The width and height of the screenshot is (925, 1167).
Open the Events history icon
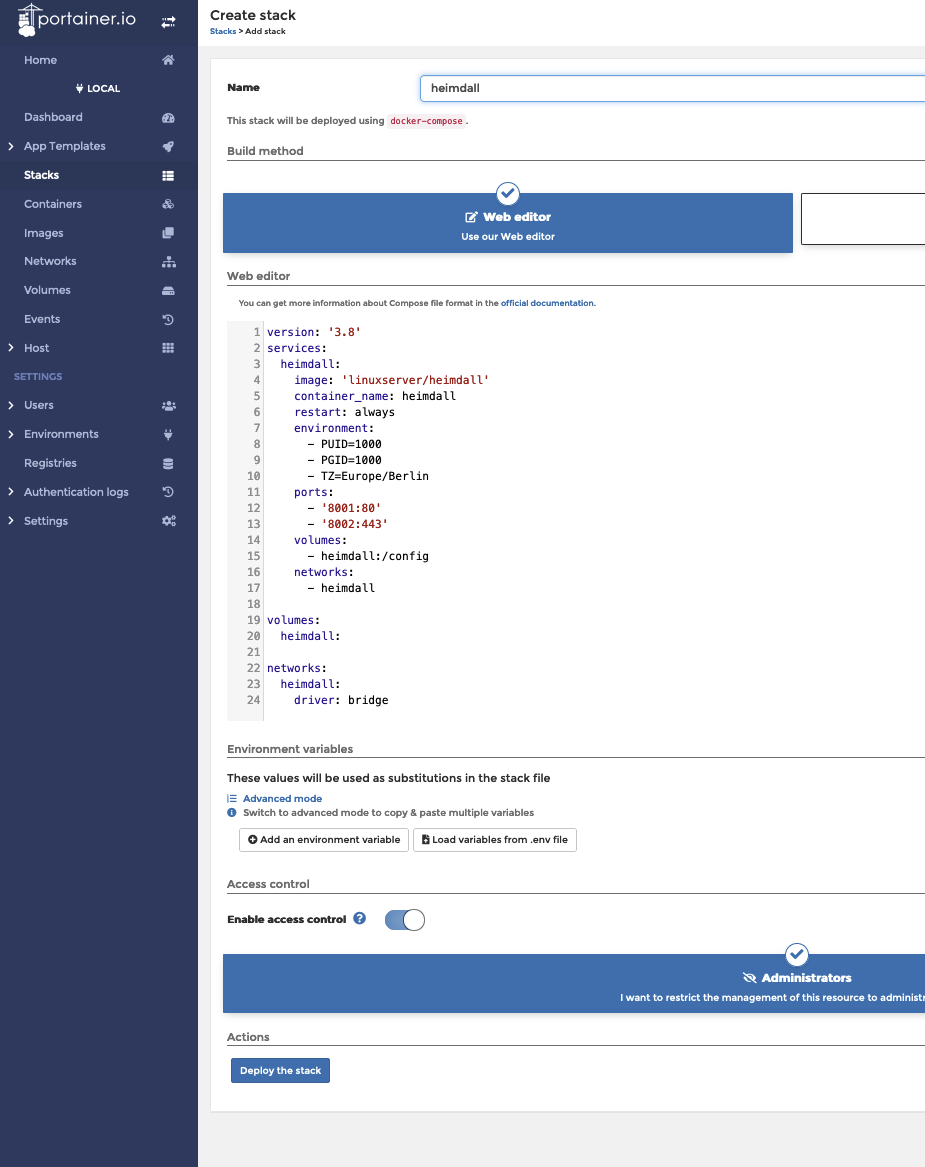(x=168, y=318)
